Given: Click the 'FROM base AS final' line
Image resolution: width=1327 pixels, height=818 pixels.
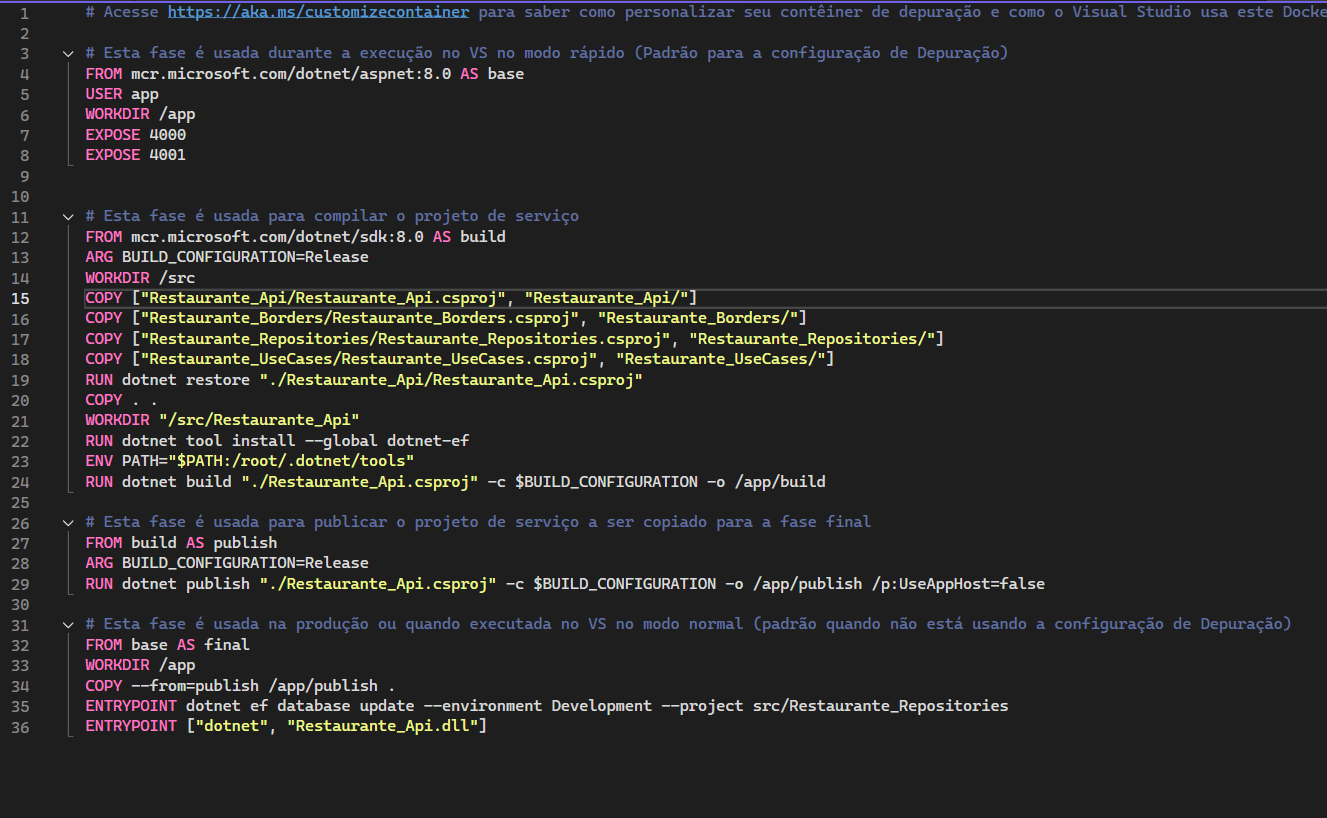Looking at the screenshot, I should click(168, 645).
